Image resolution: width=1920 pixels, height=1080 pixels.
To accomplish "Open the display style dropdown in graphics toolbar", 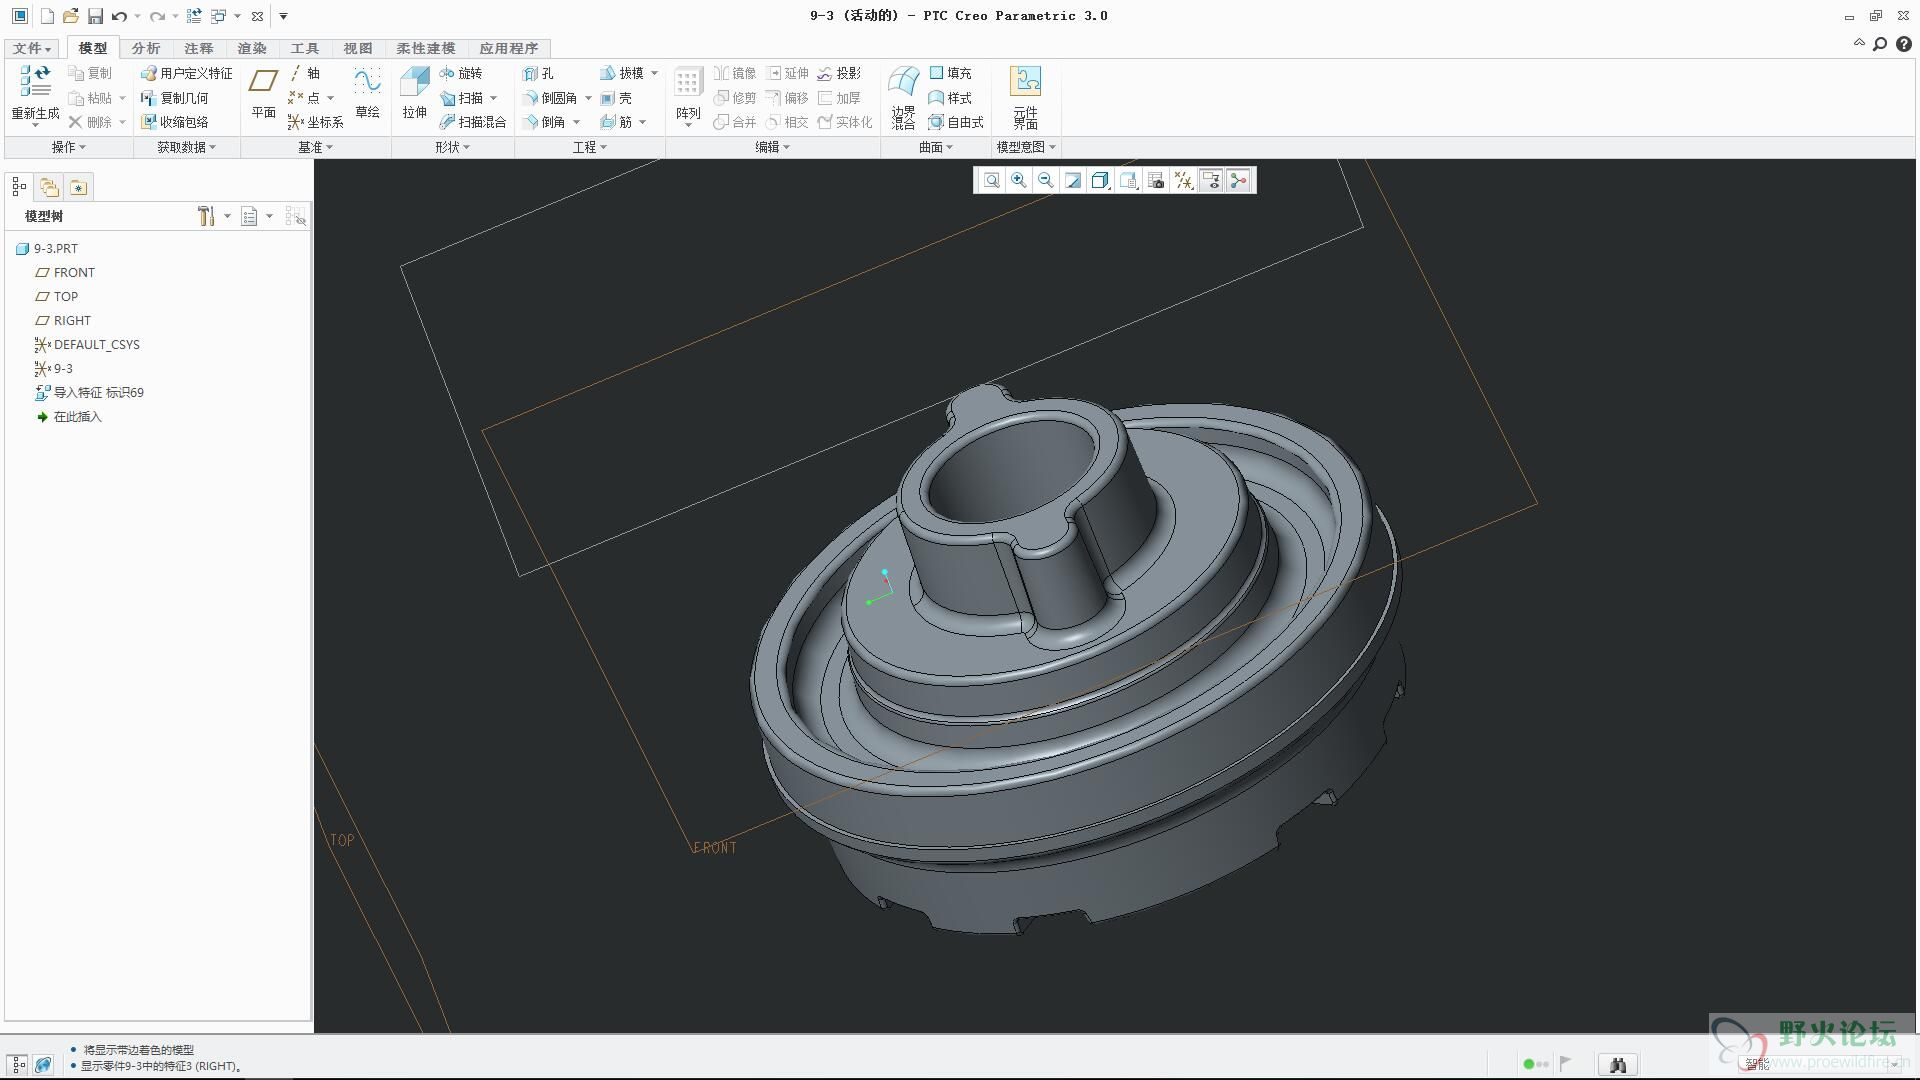I will [x=1100, y=180].
